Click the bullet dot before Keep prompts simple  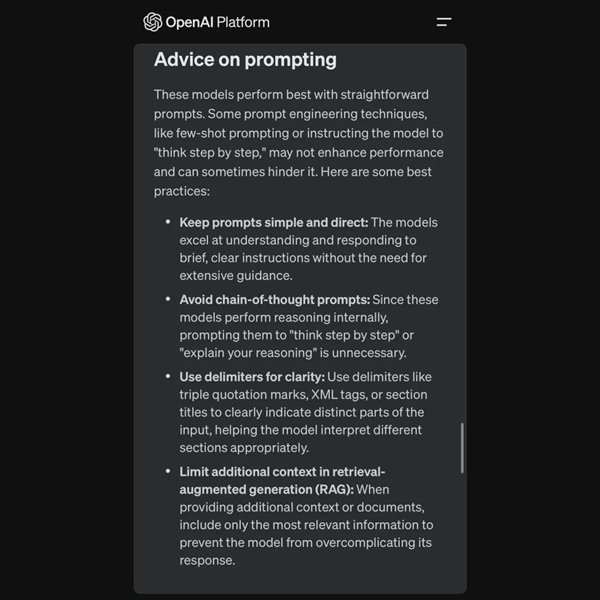click(168, 222)
